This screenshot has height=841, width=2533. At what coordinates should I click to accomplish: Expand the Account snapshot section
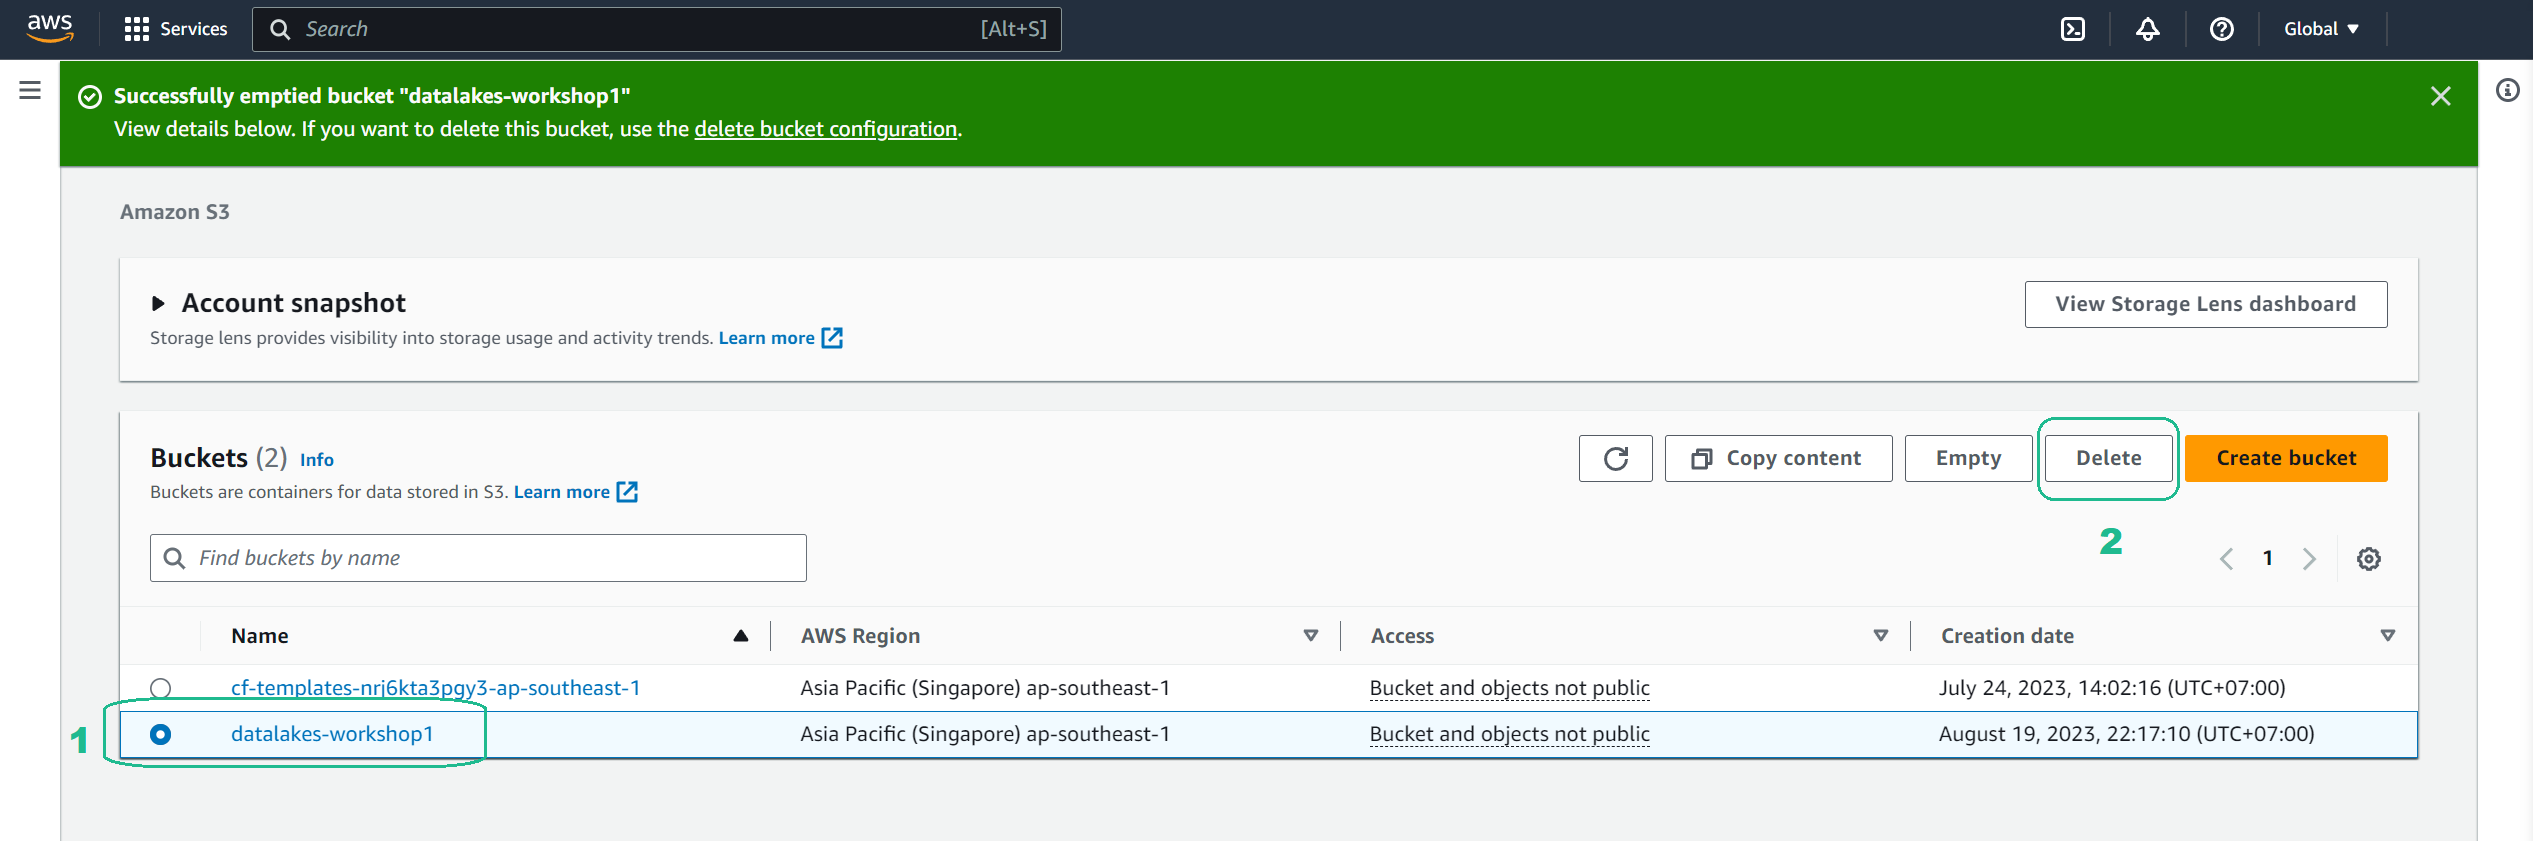coord(157,303)
